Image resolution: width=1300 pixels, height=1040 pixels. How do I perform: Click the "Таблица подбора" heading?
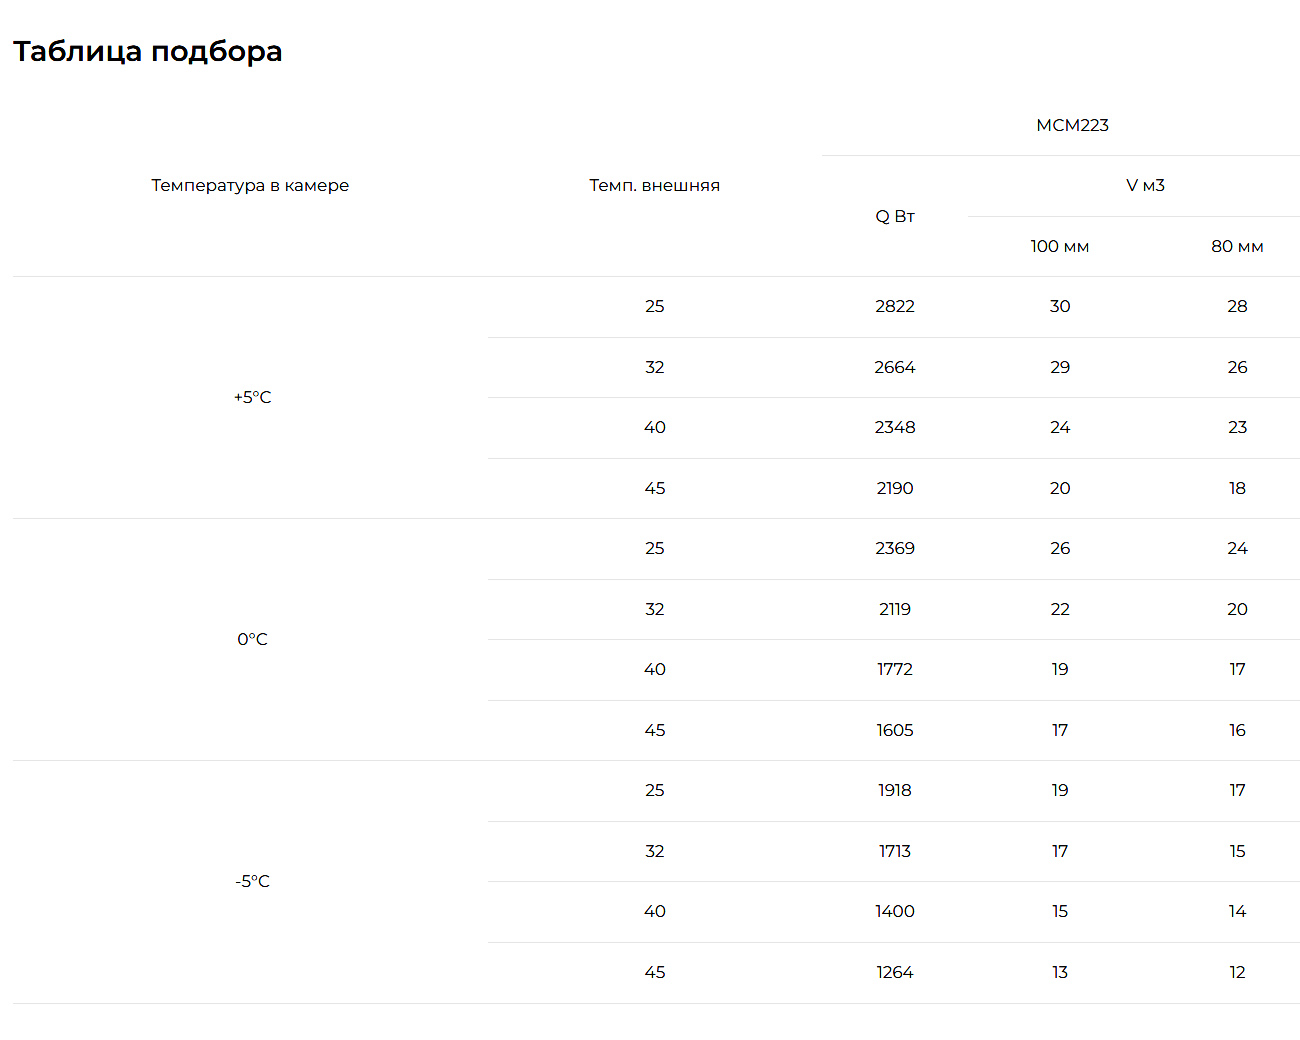coord(147,51)
